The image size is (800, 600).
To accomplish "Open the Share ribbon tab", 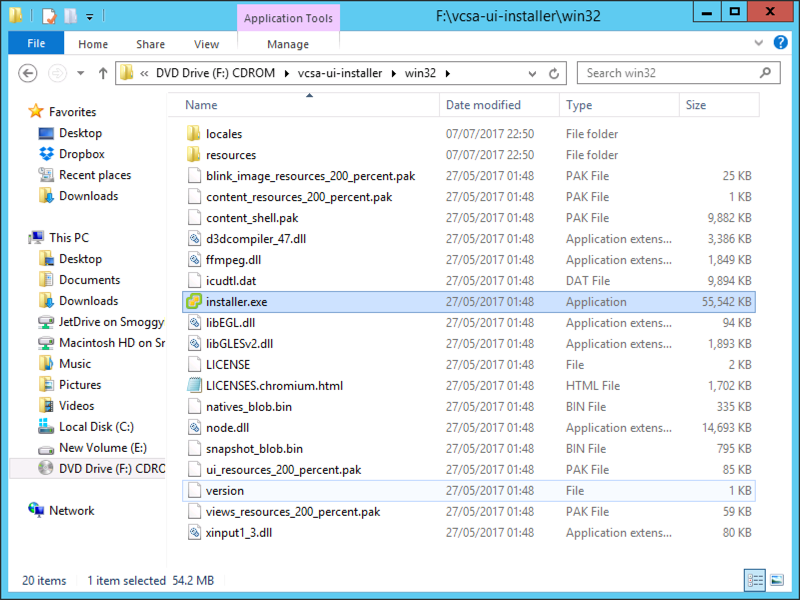I will pyautogui.click(x=151, y=44).
